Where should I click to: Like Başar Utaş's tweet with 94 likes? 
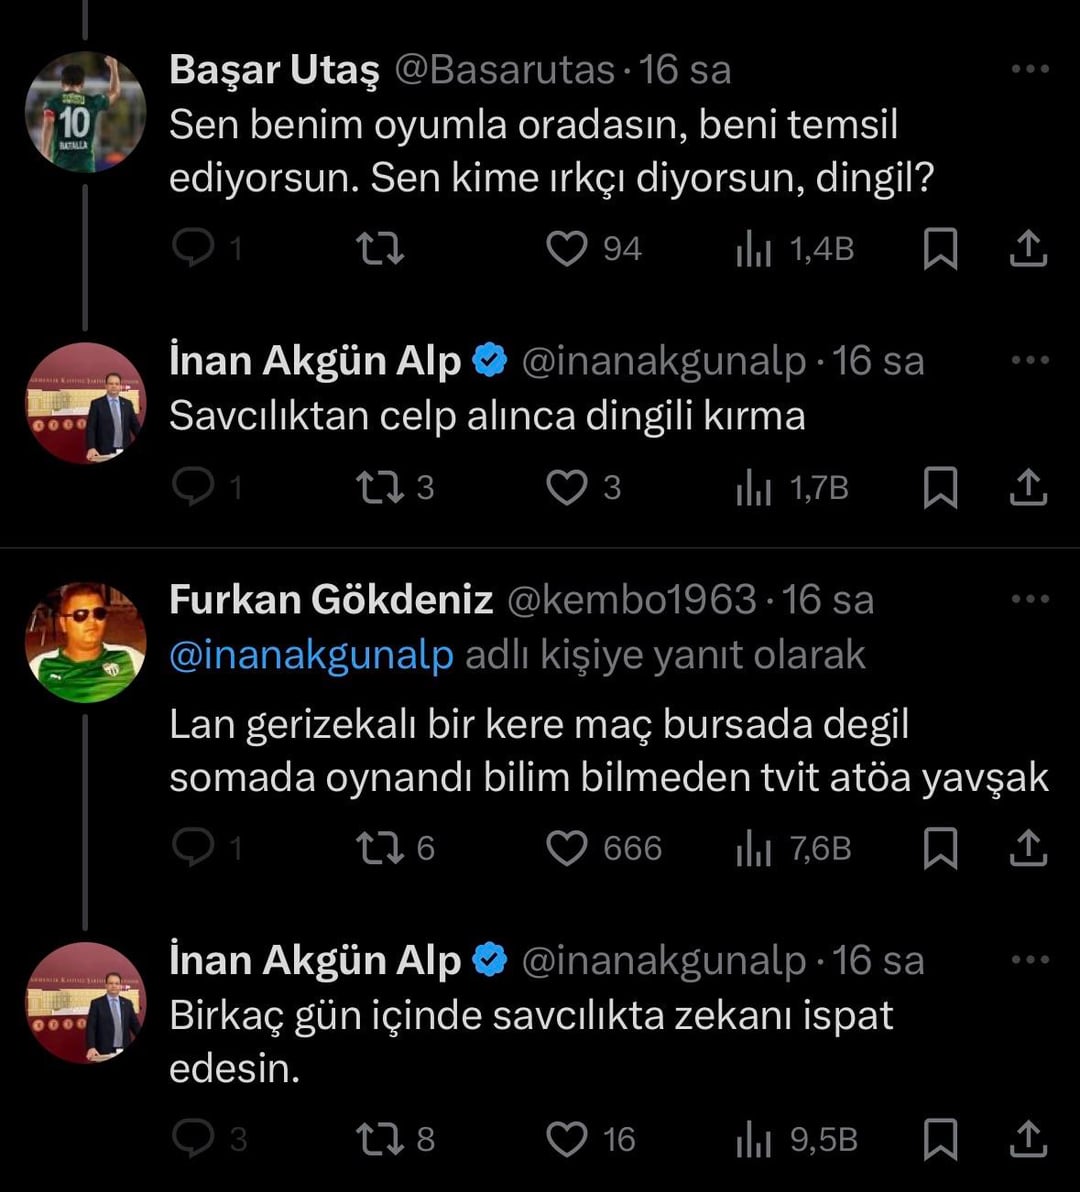click(x=567, y=249)
